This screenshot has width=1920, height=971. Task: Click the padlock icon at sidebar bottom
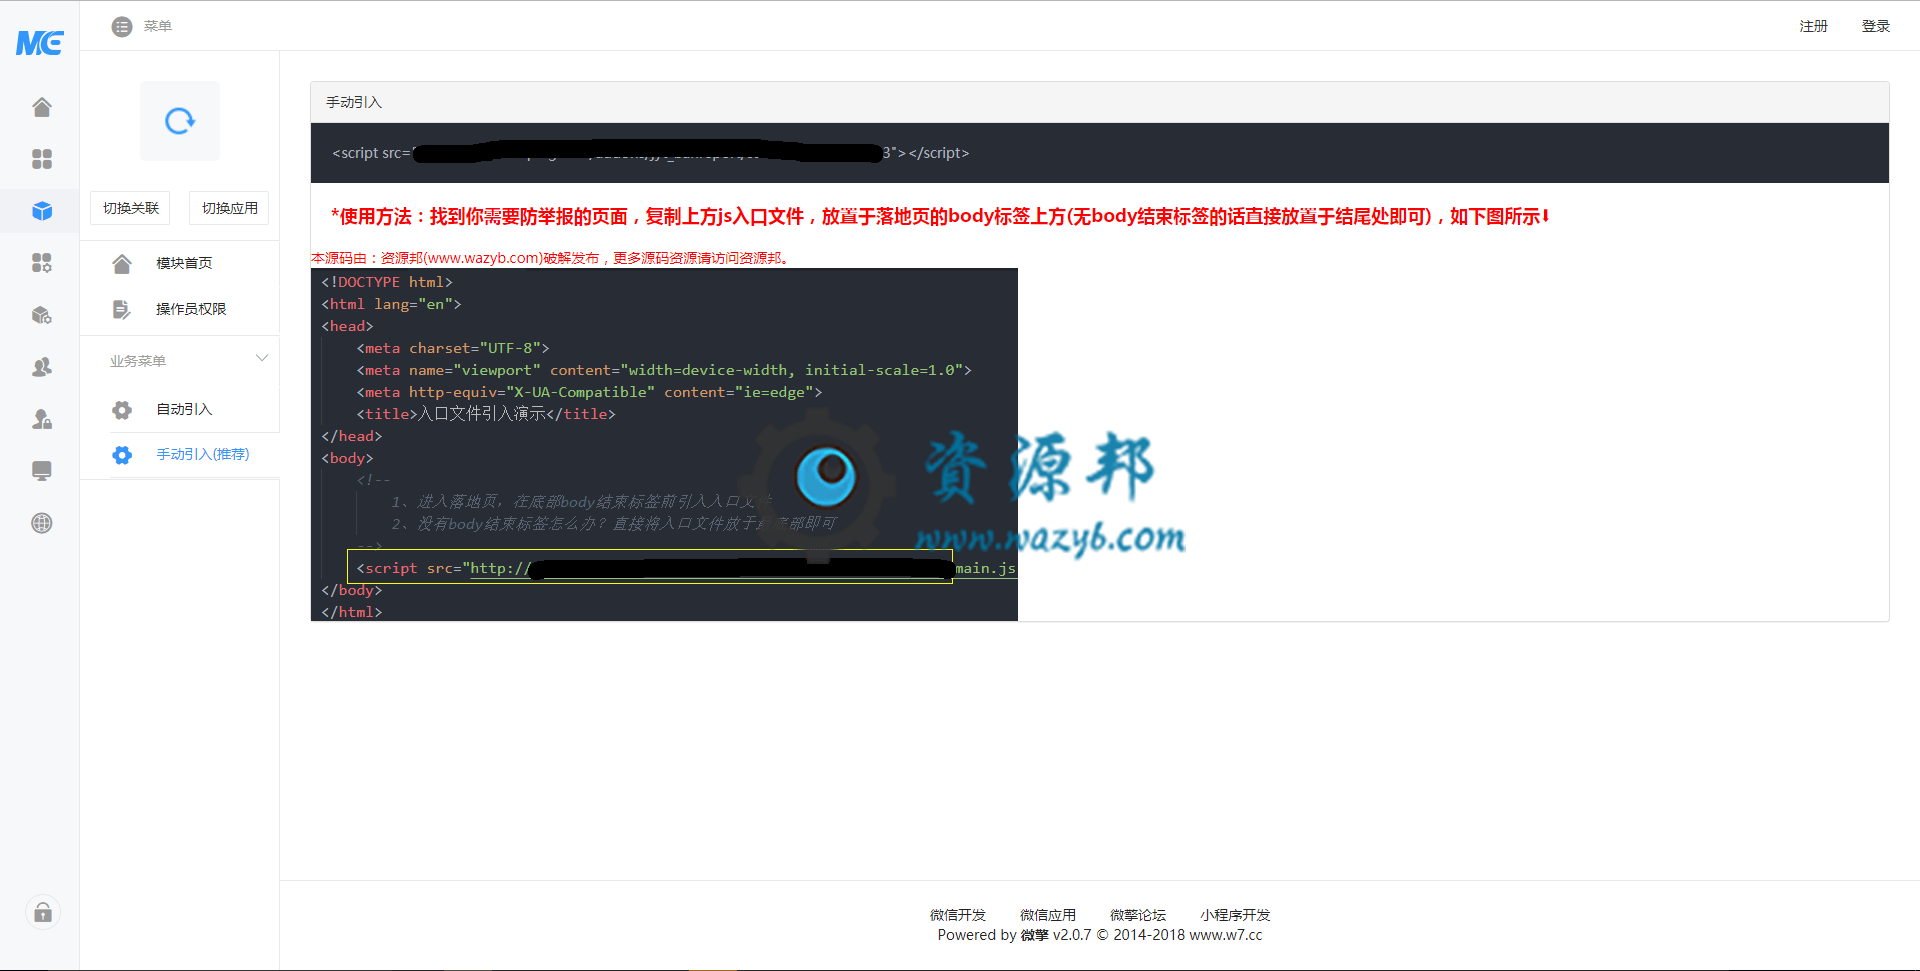[x=42, y=912]
